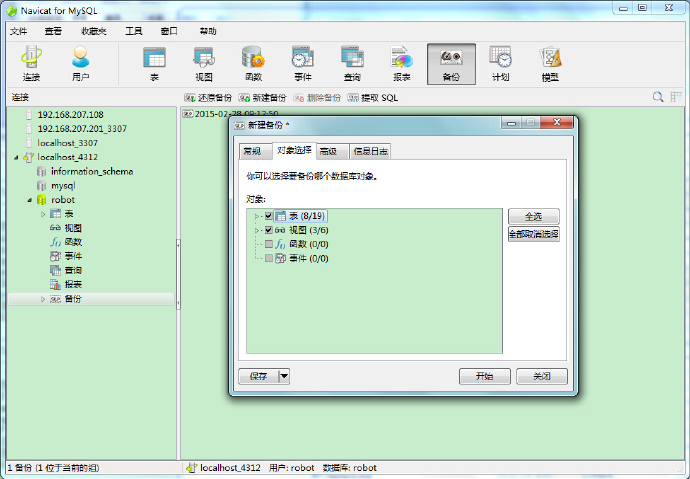Close the 新建备份 dialog

[x=557, y=123]
